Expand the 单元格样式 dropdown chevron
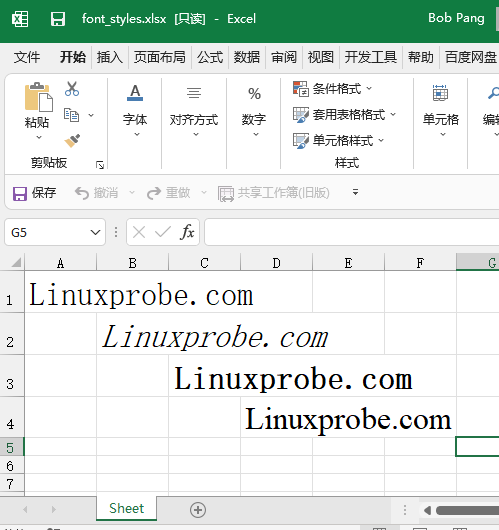This screenshot has width=499, height=530. (381, 140)
